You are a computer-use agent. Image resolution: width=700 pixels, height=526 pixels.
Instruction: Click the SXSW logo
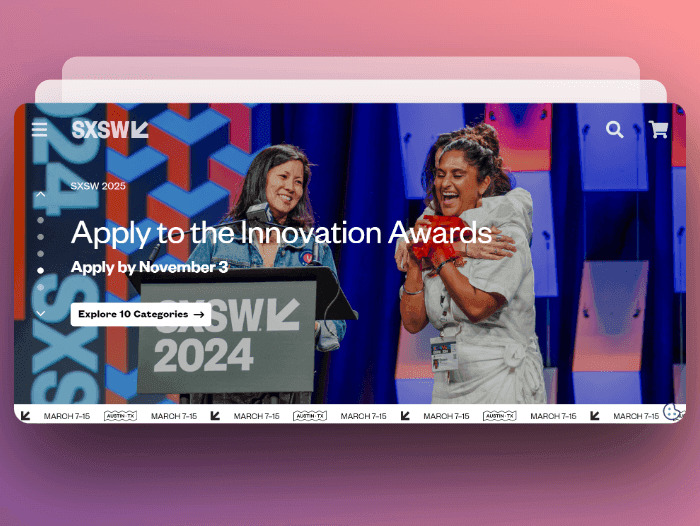click(110, 129)
